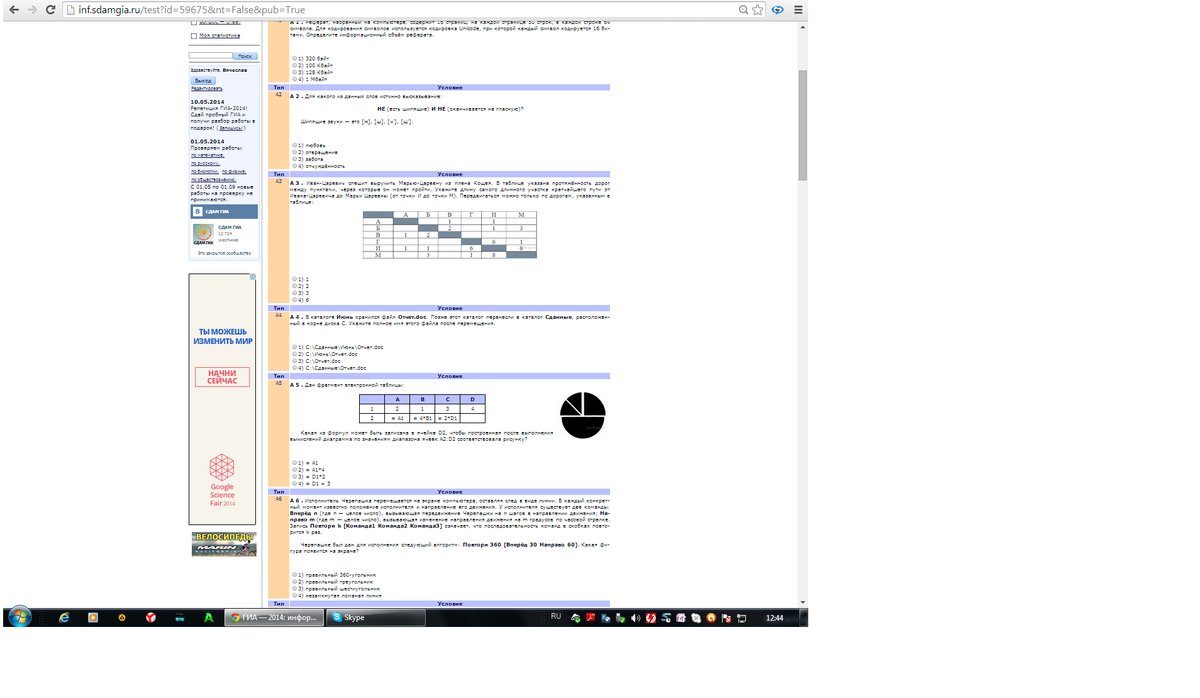The image size is (1200, 698).
Task: Open the zoom magnifier icon in address bar
Action: coord(744,10)
